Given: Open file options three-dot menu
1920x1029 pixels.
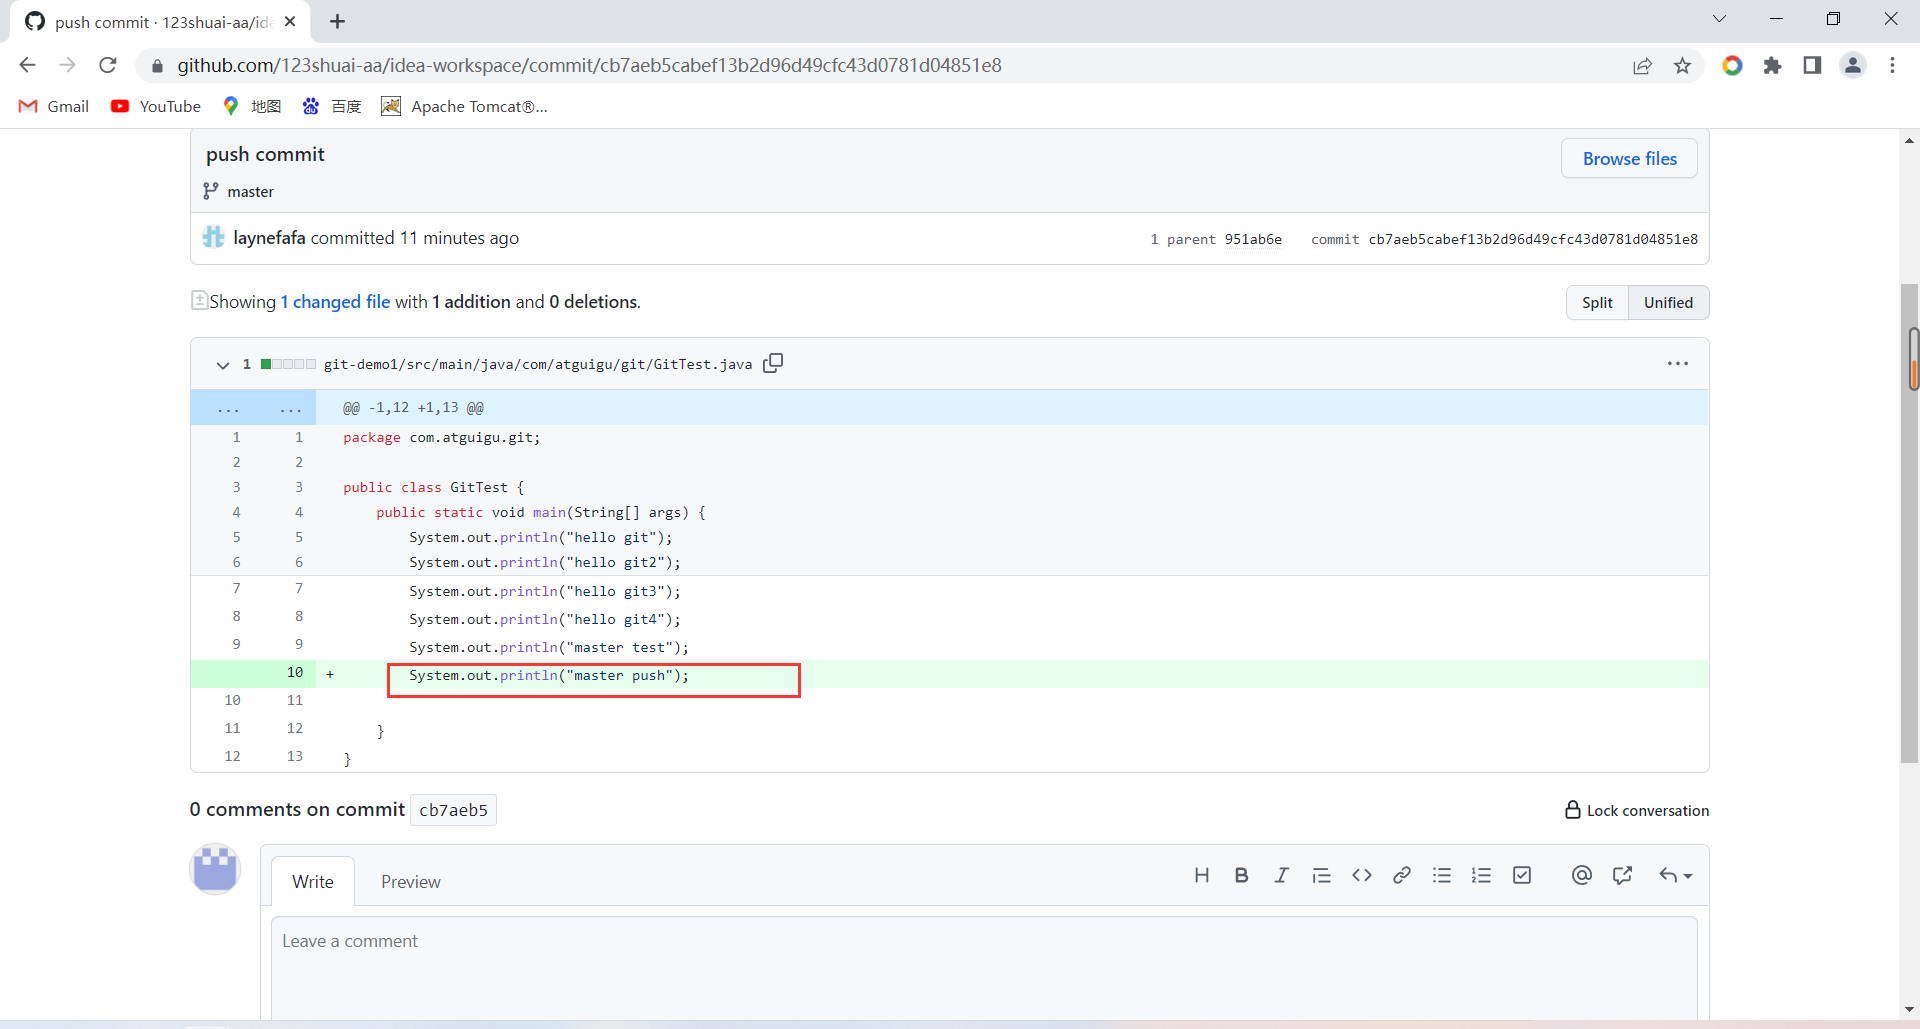Looking at the screenshot, I should click(x=1678, y=363).
